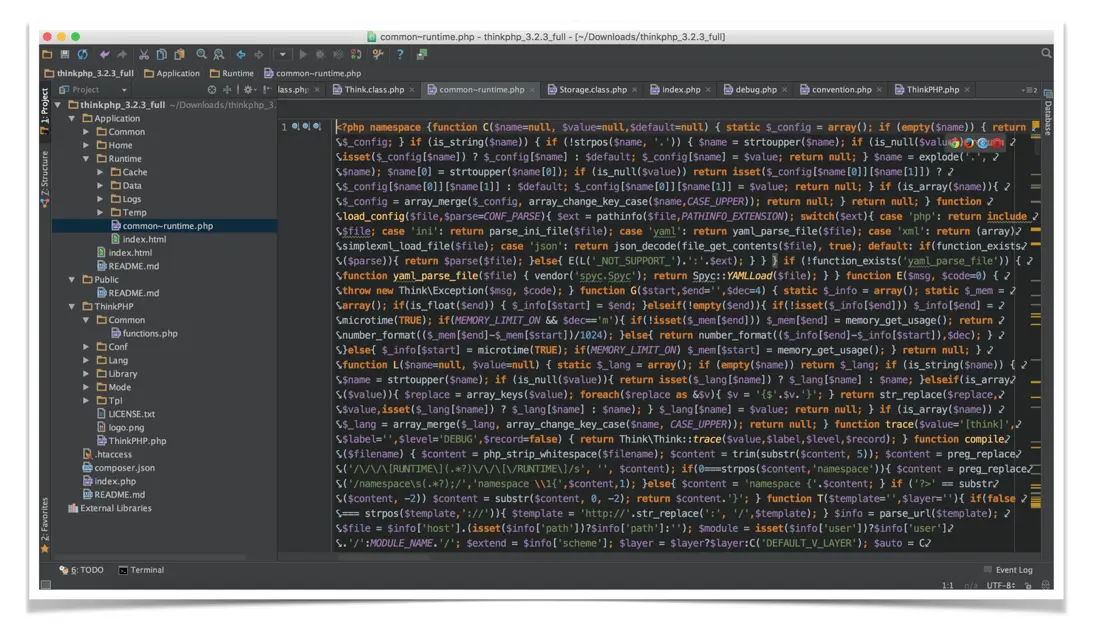Click the scroll from source target icon
The width and height of the screenshot is (1098, 635).
[211, 90]
